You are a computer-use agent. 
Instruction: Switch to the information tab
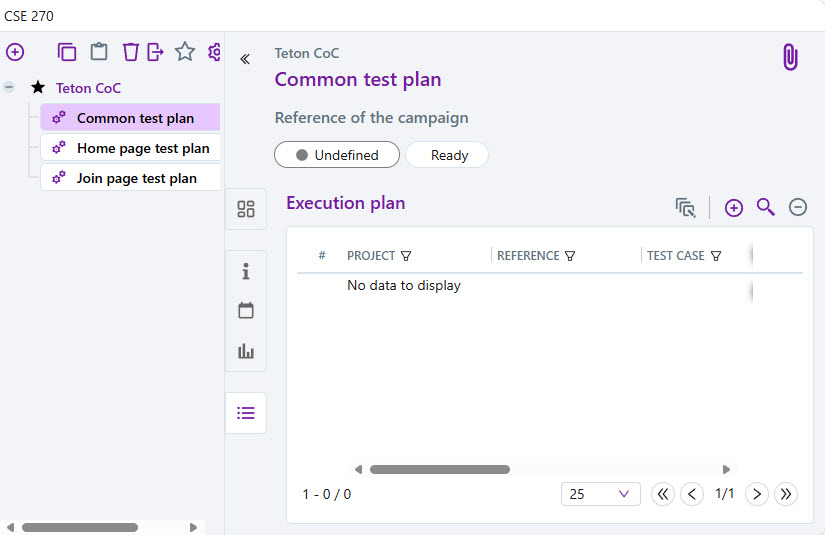(246, 272)
